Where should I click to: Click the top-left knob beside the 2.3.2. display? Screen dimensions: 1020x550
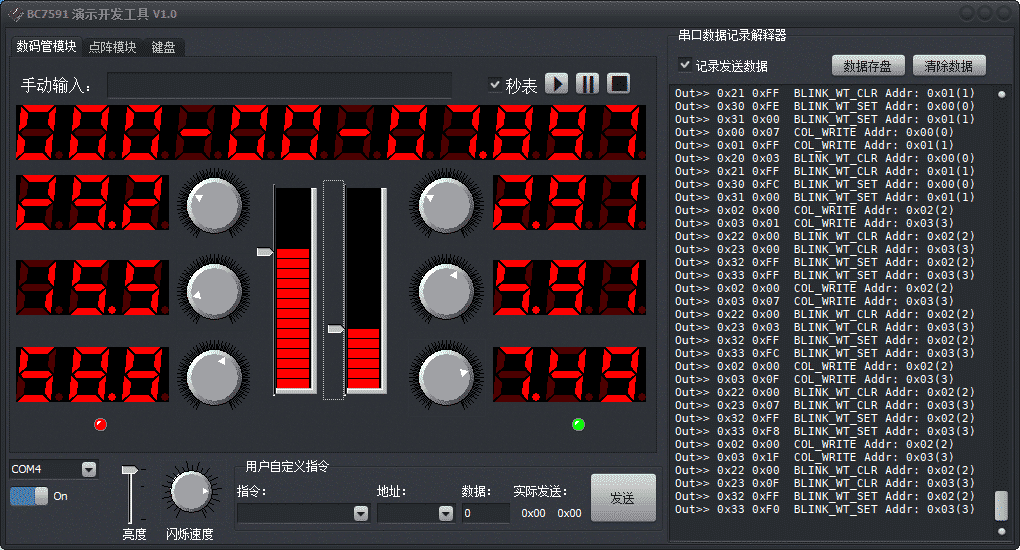(214, 204)
